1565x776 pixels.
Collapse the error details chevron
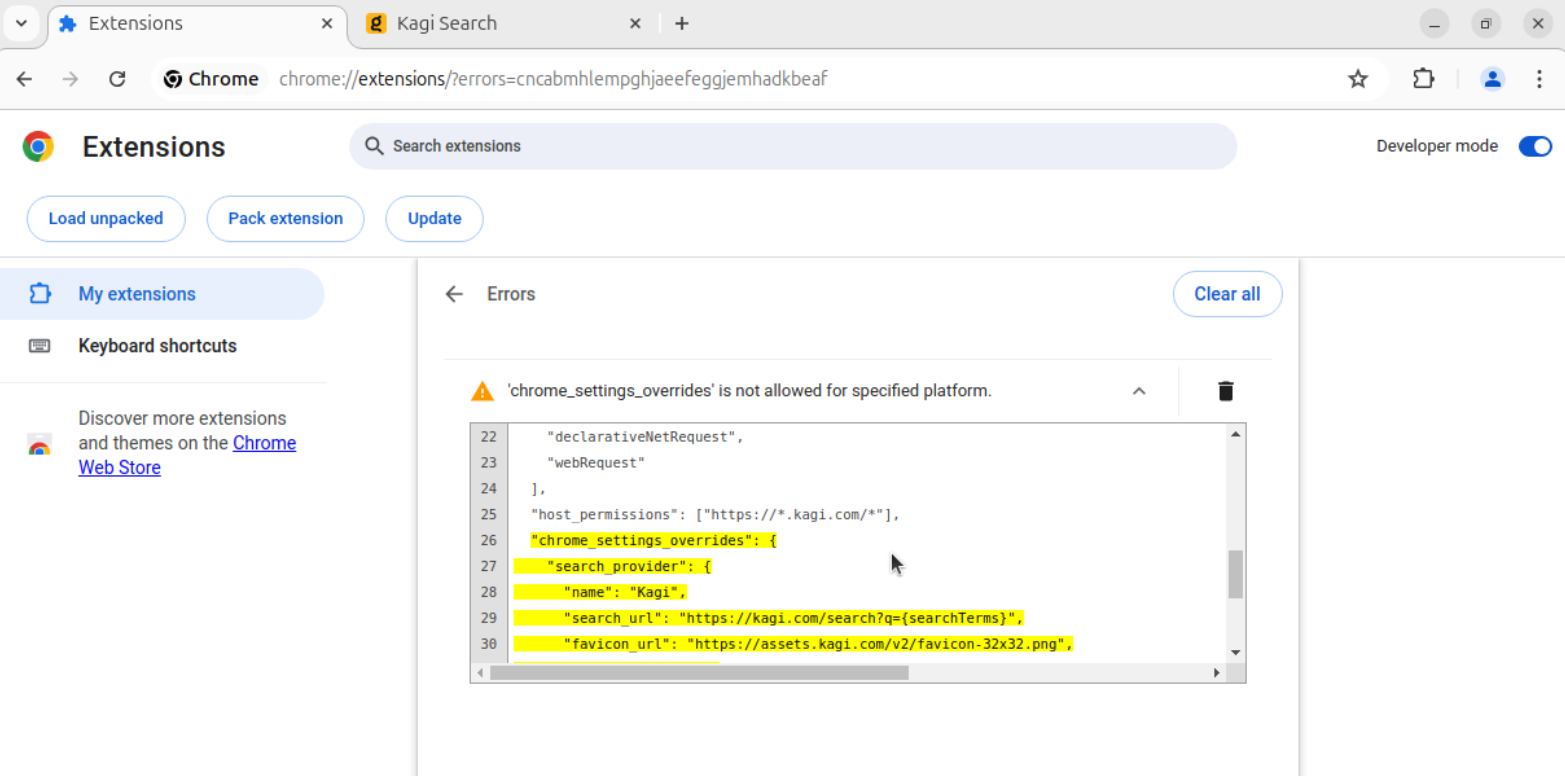[x=1138, y=391]
